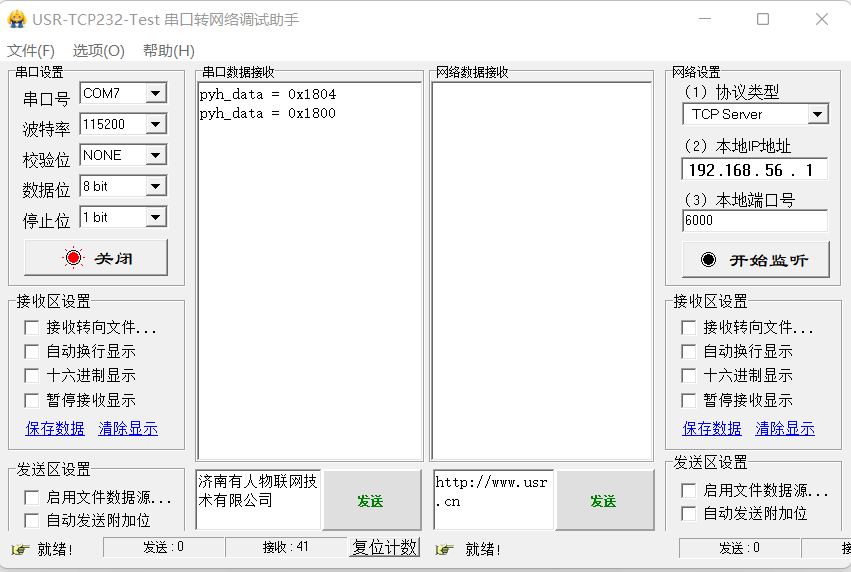Click the network status bar hand icon
Viewport: 851px width, 572px height.
(444, 549)
